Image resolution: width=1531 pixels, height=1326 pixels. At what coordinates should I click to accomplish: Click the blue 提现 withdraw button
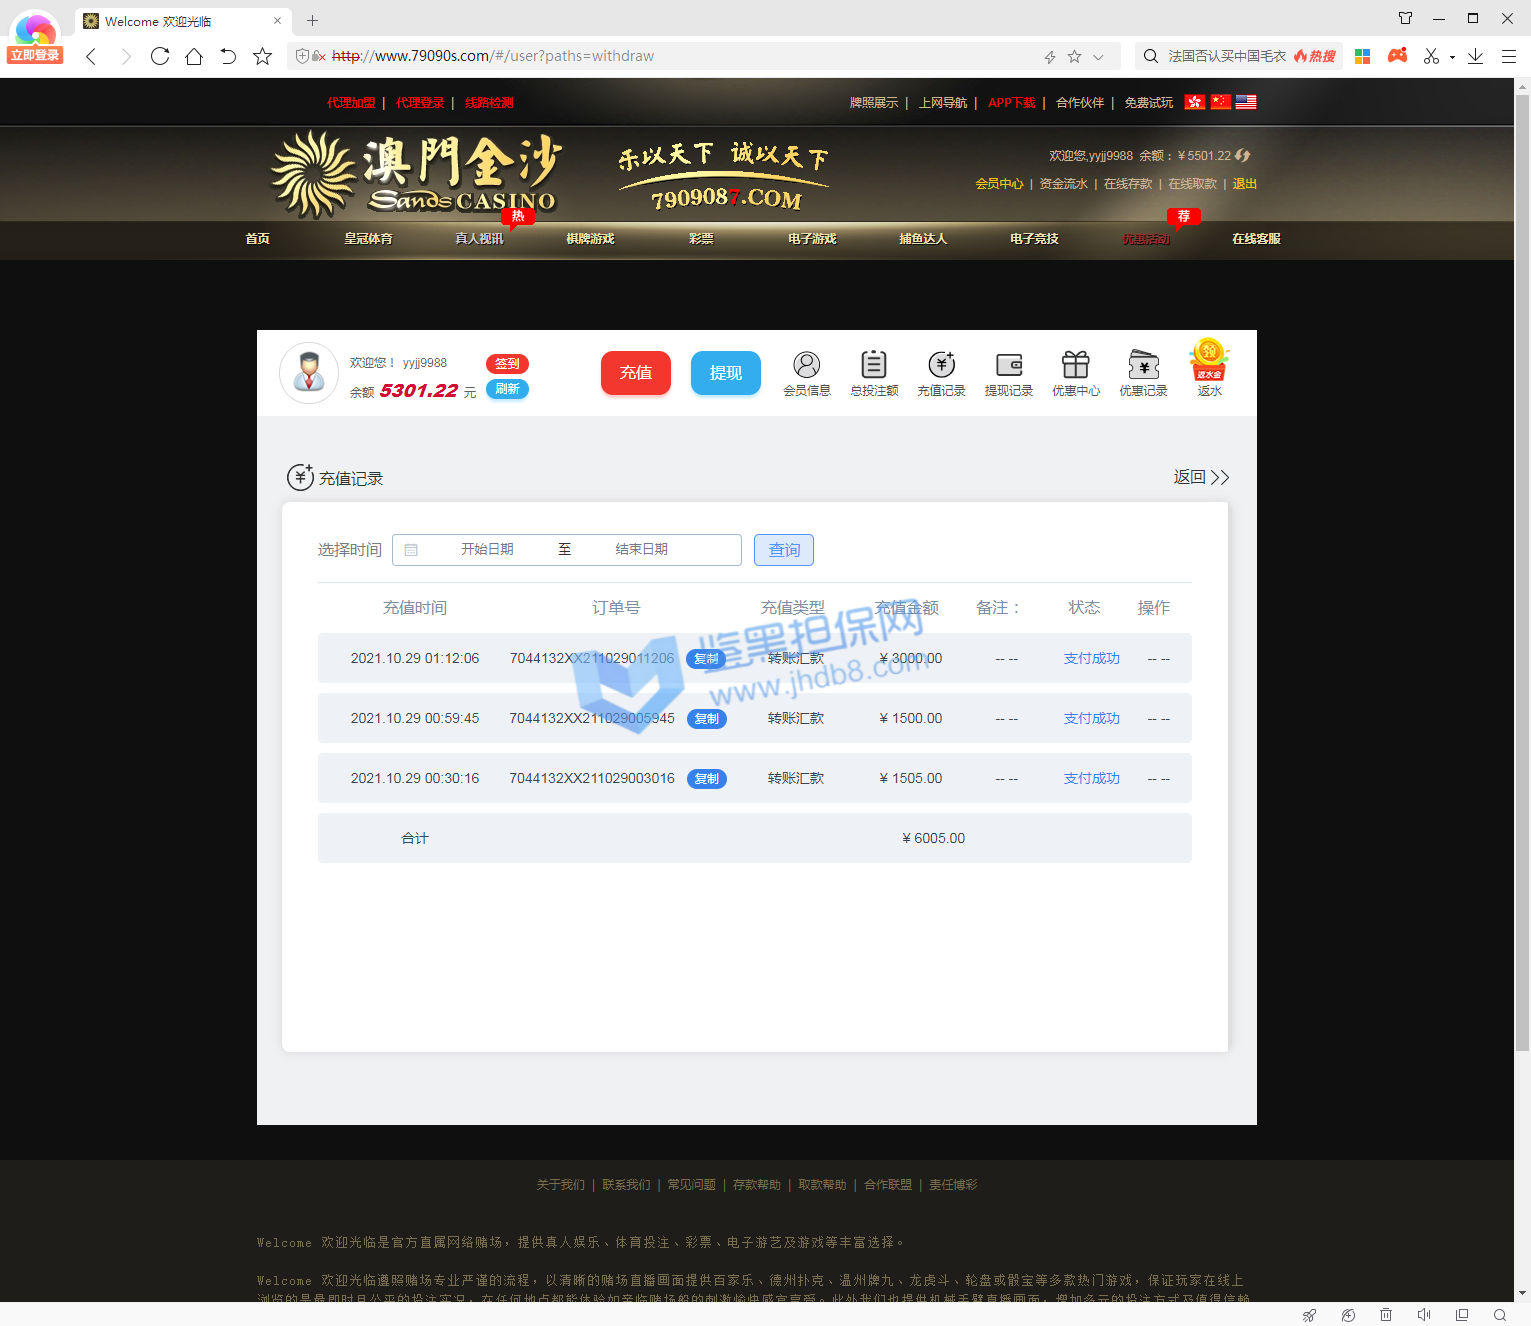click(725, 373)
